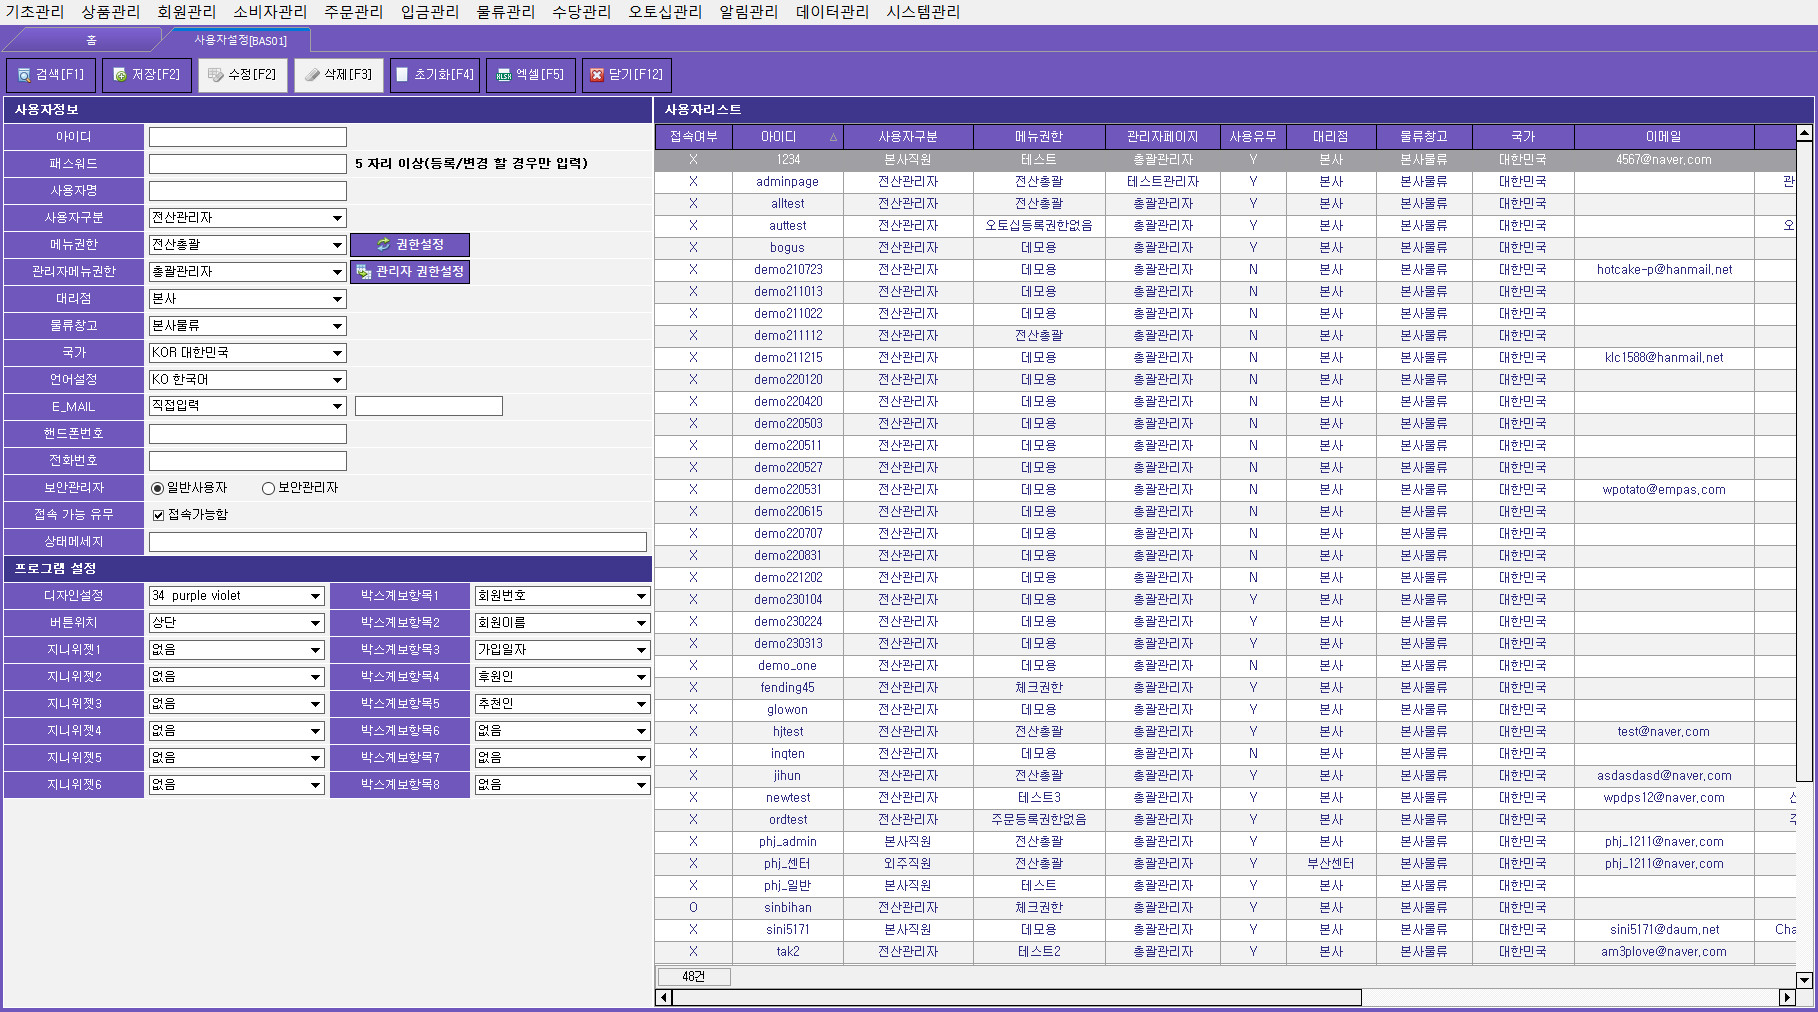The image size is (1818, 1012).
Task: Expand the 박스계보항목1 dropdown
Action: 641,596
